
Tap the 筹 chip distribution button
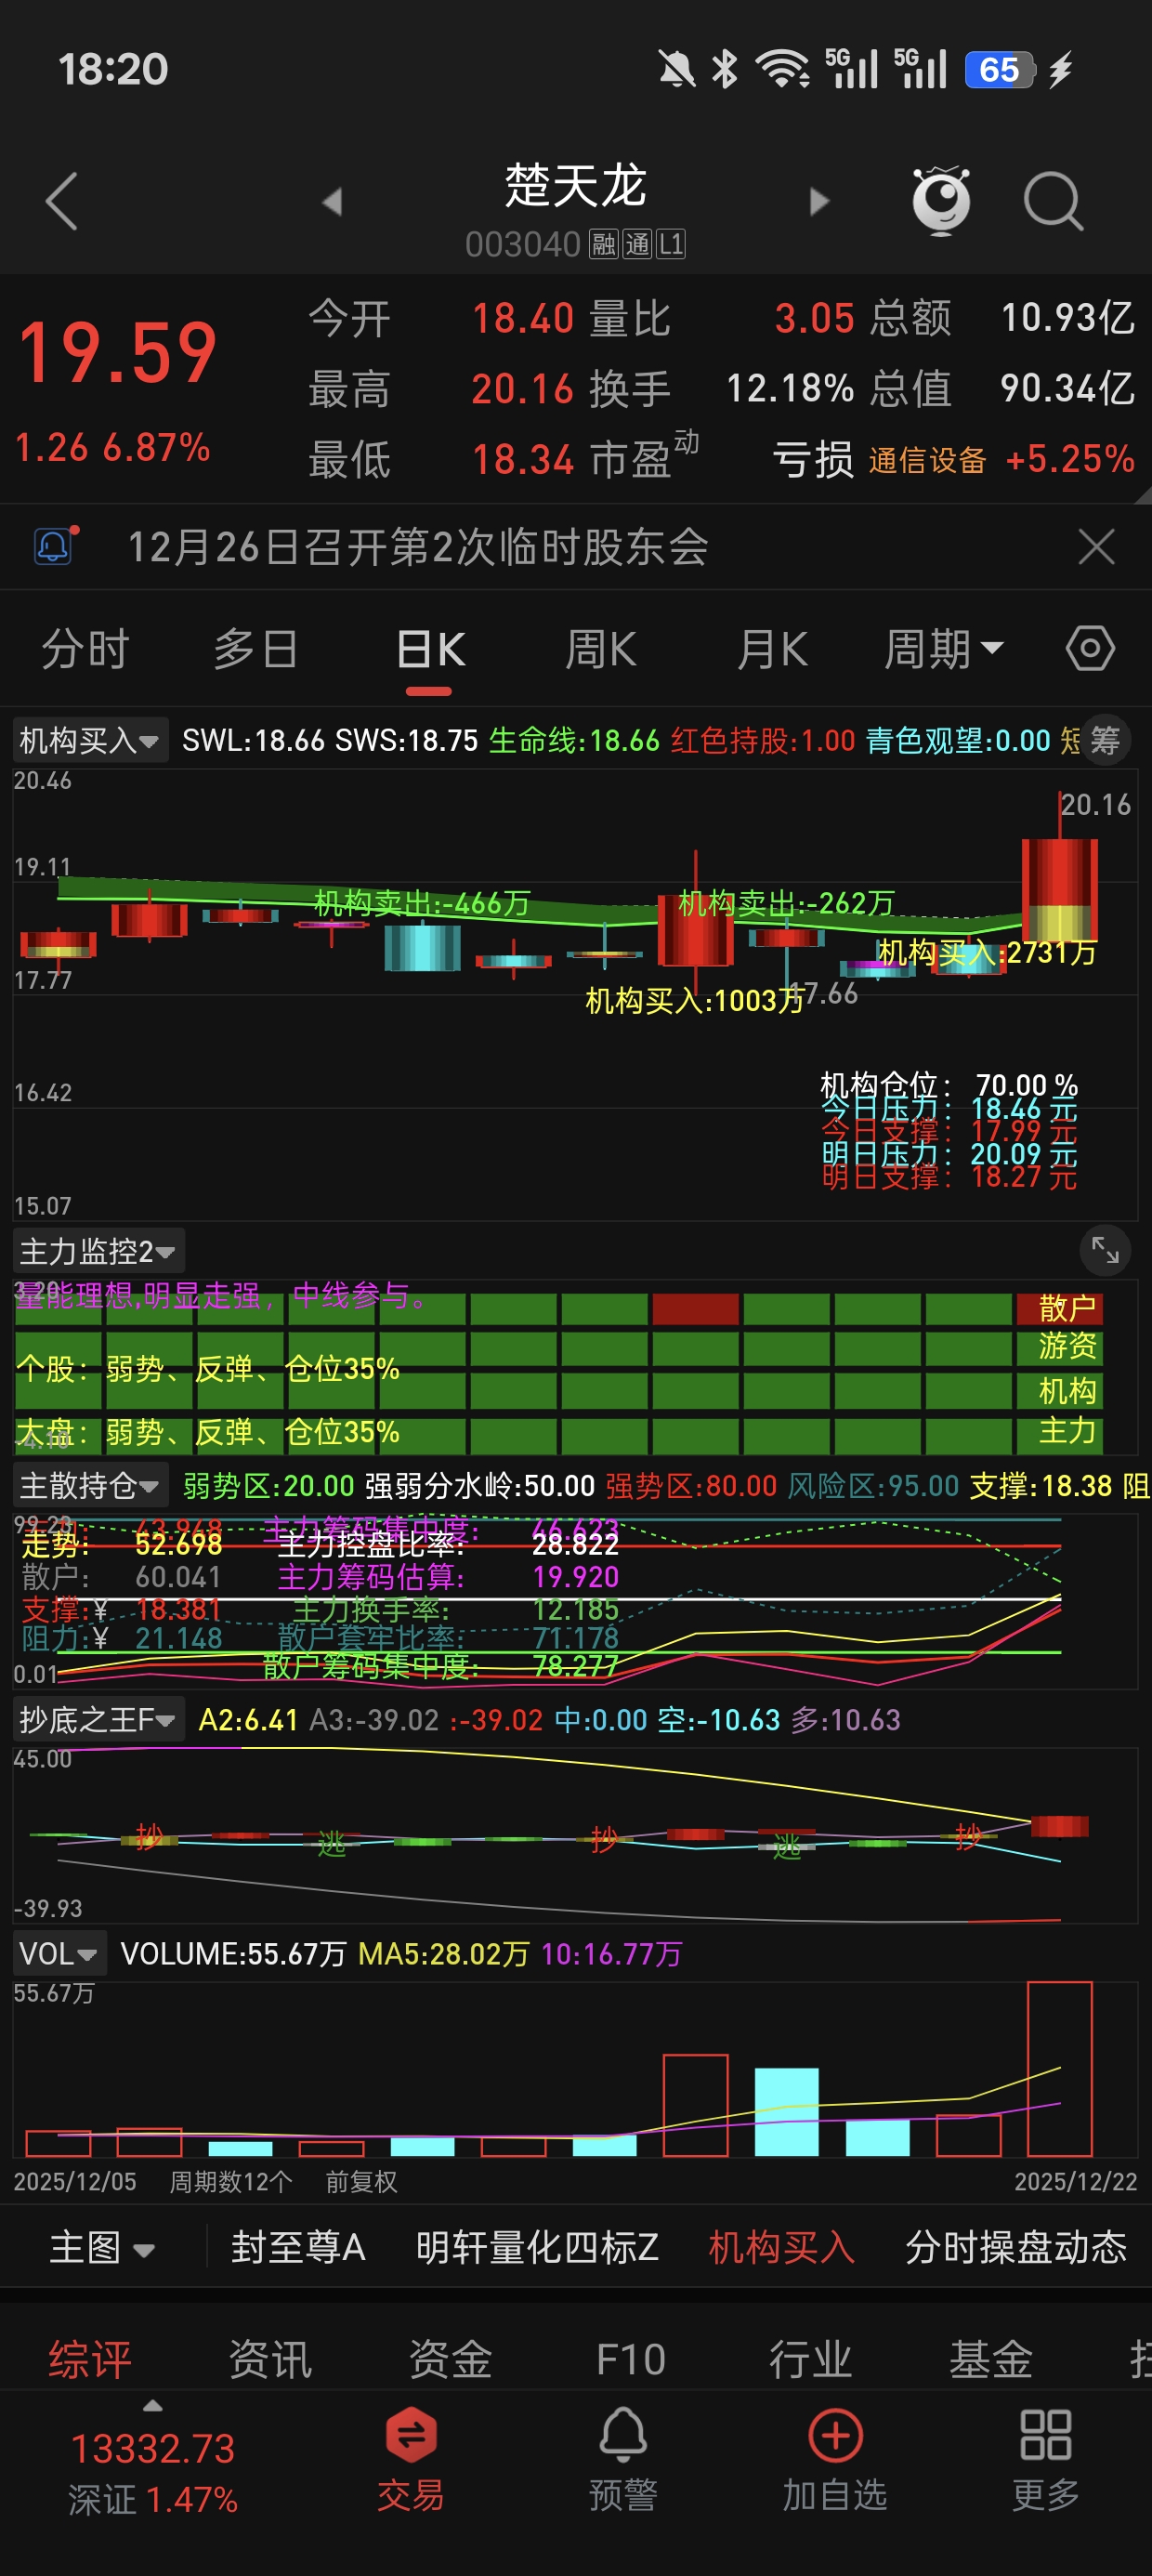click(1105, 741)
